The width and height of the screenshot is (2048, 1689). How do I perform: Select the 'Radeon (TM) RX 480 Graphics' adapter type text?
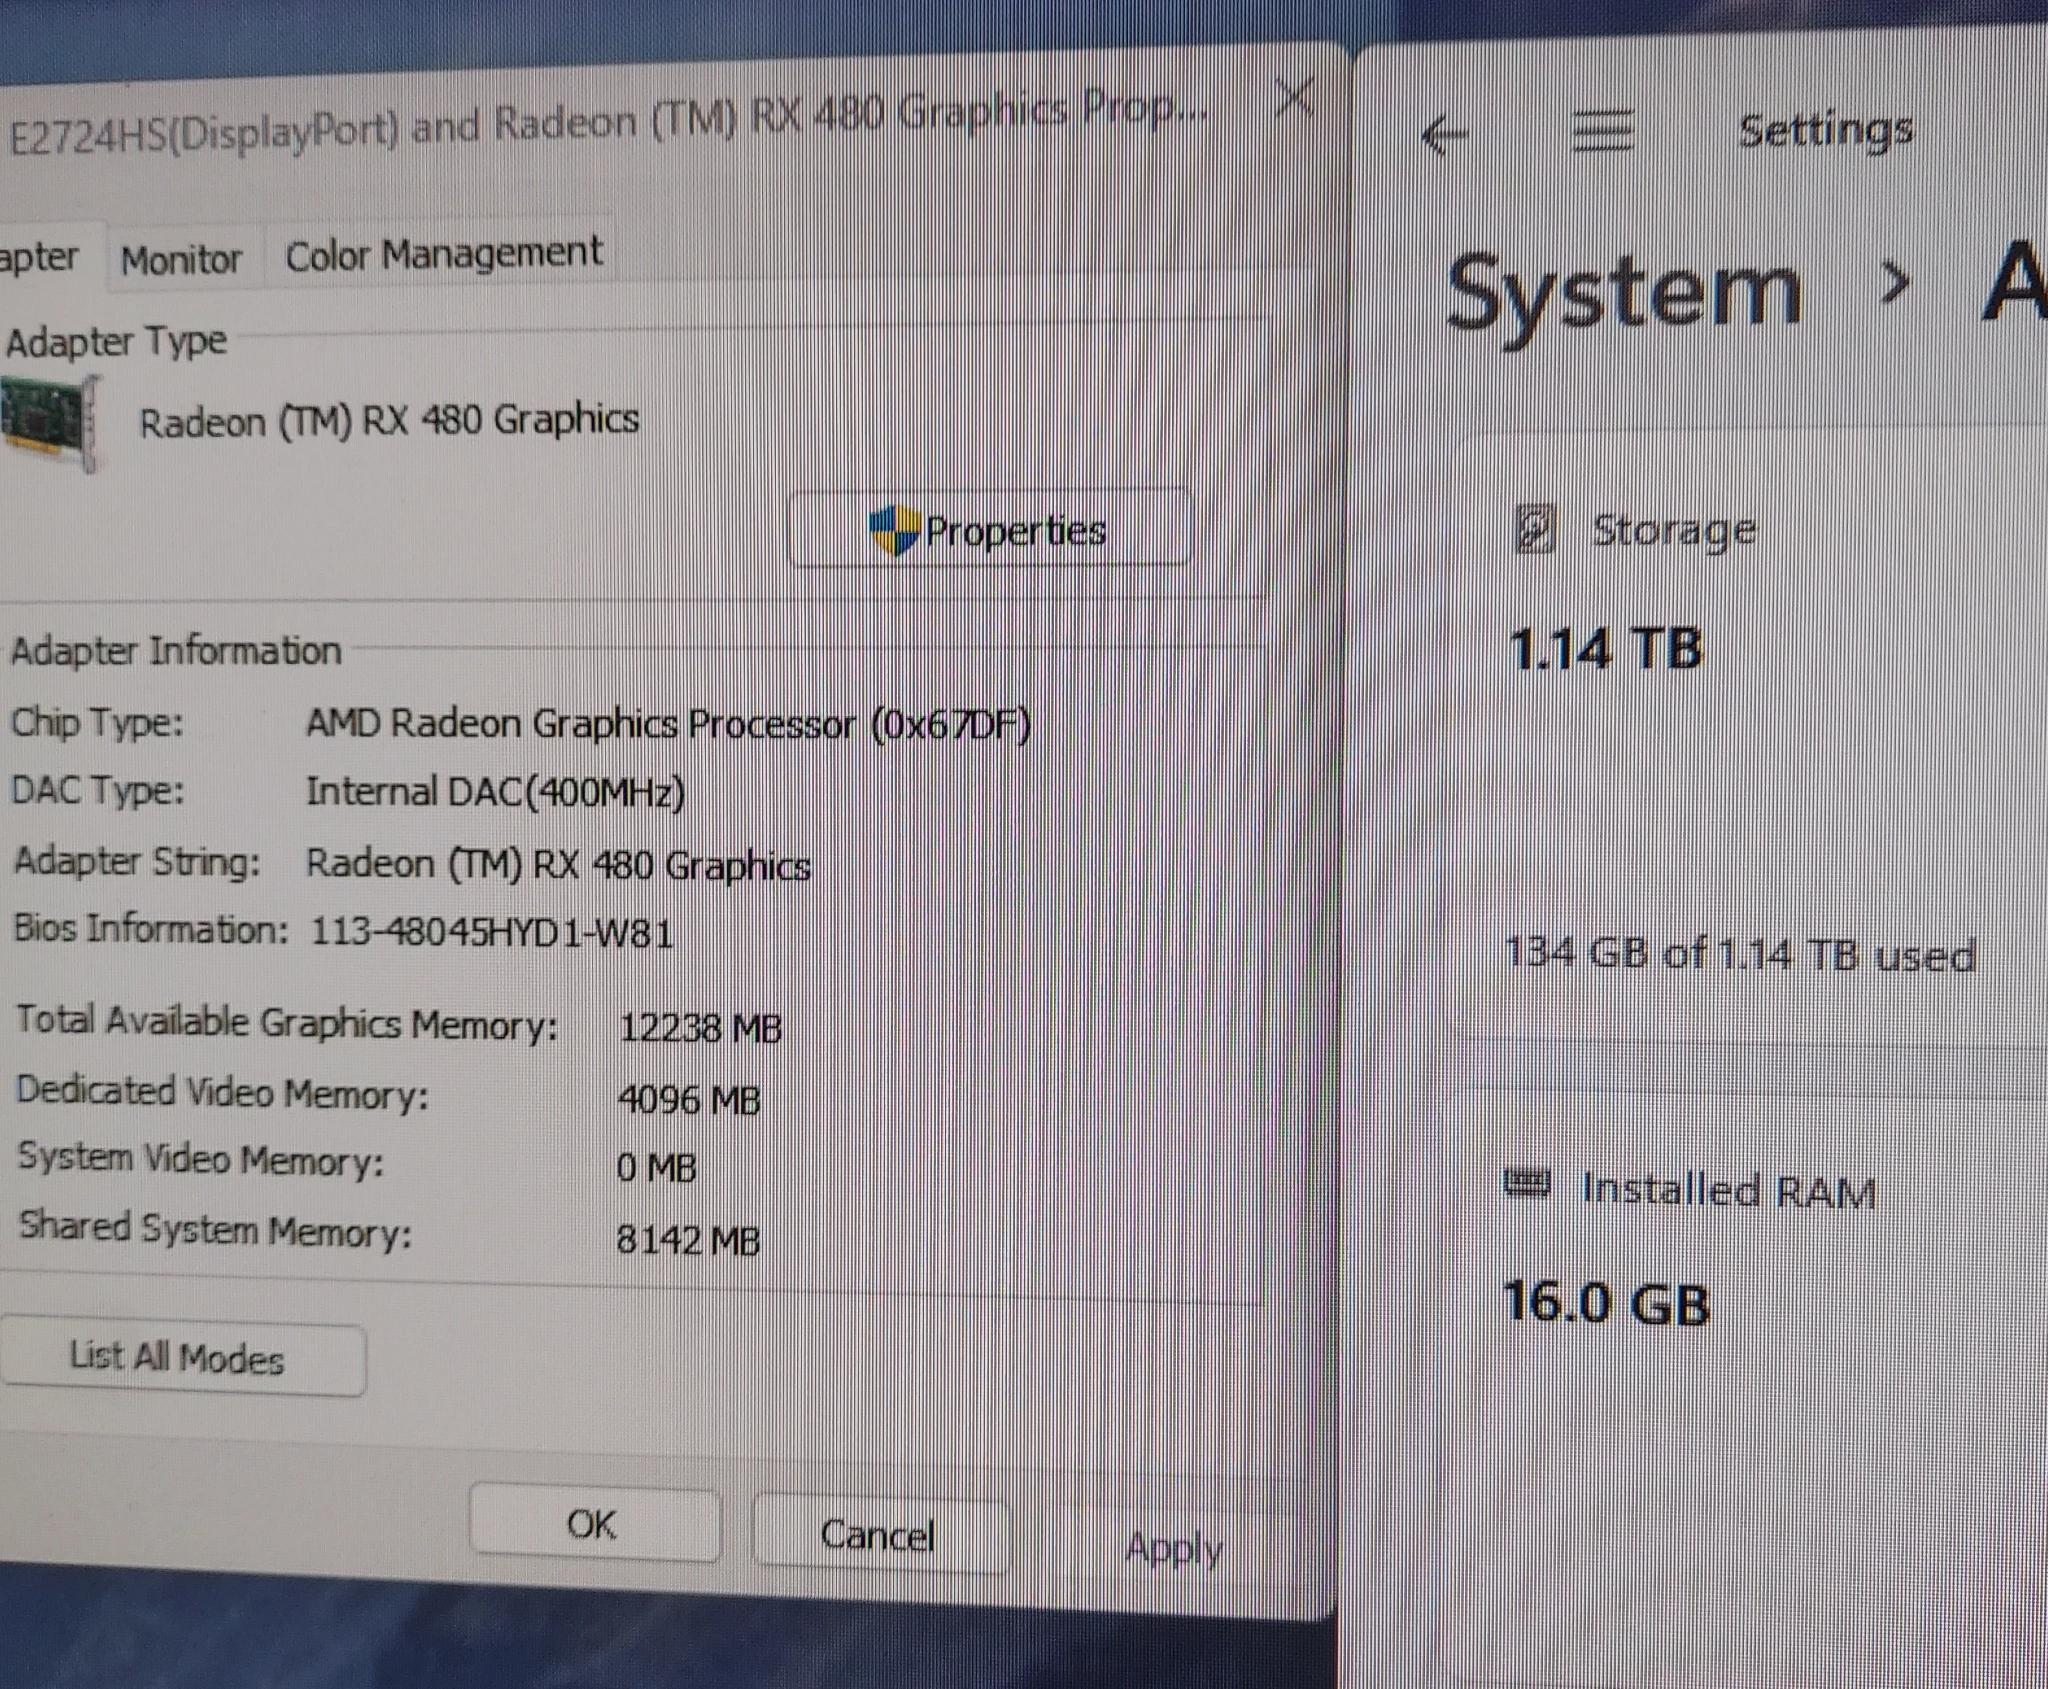pos(389,420)
